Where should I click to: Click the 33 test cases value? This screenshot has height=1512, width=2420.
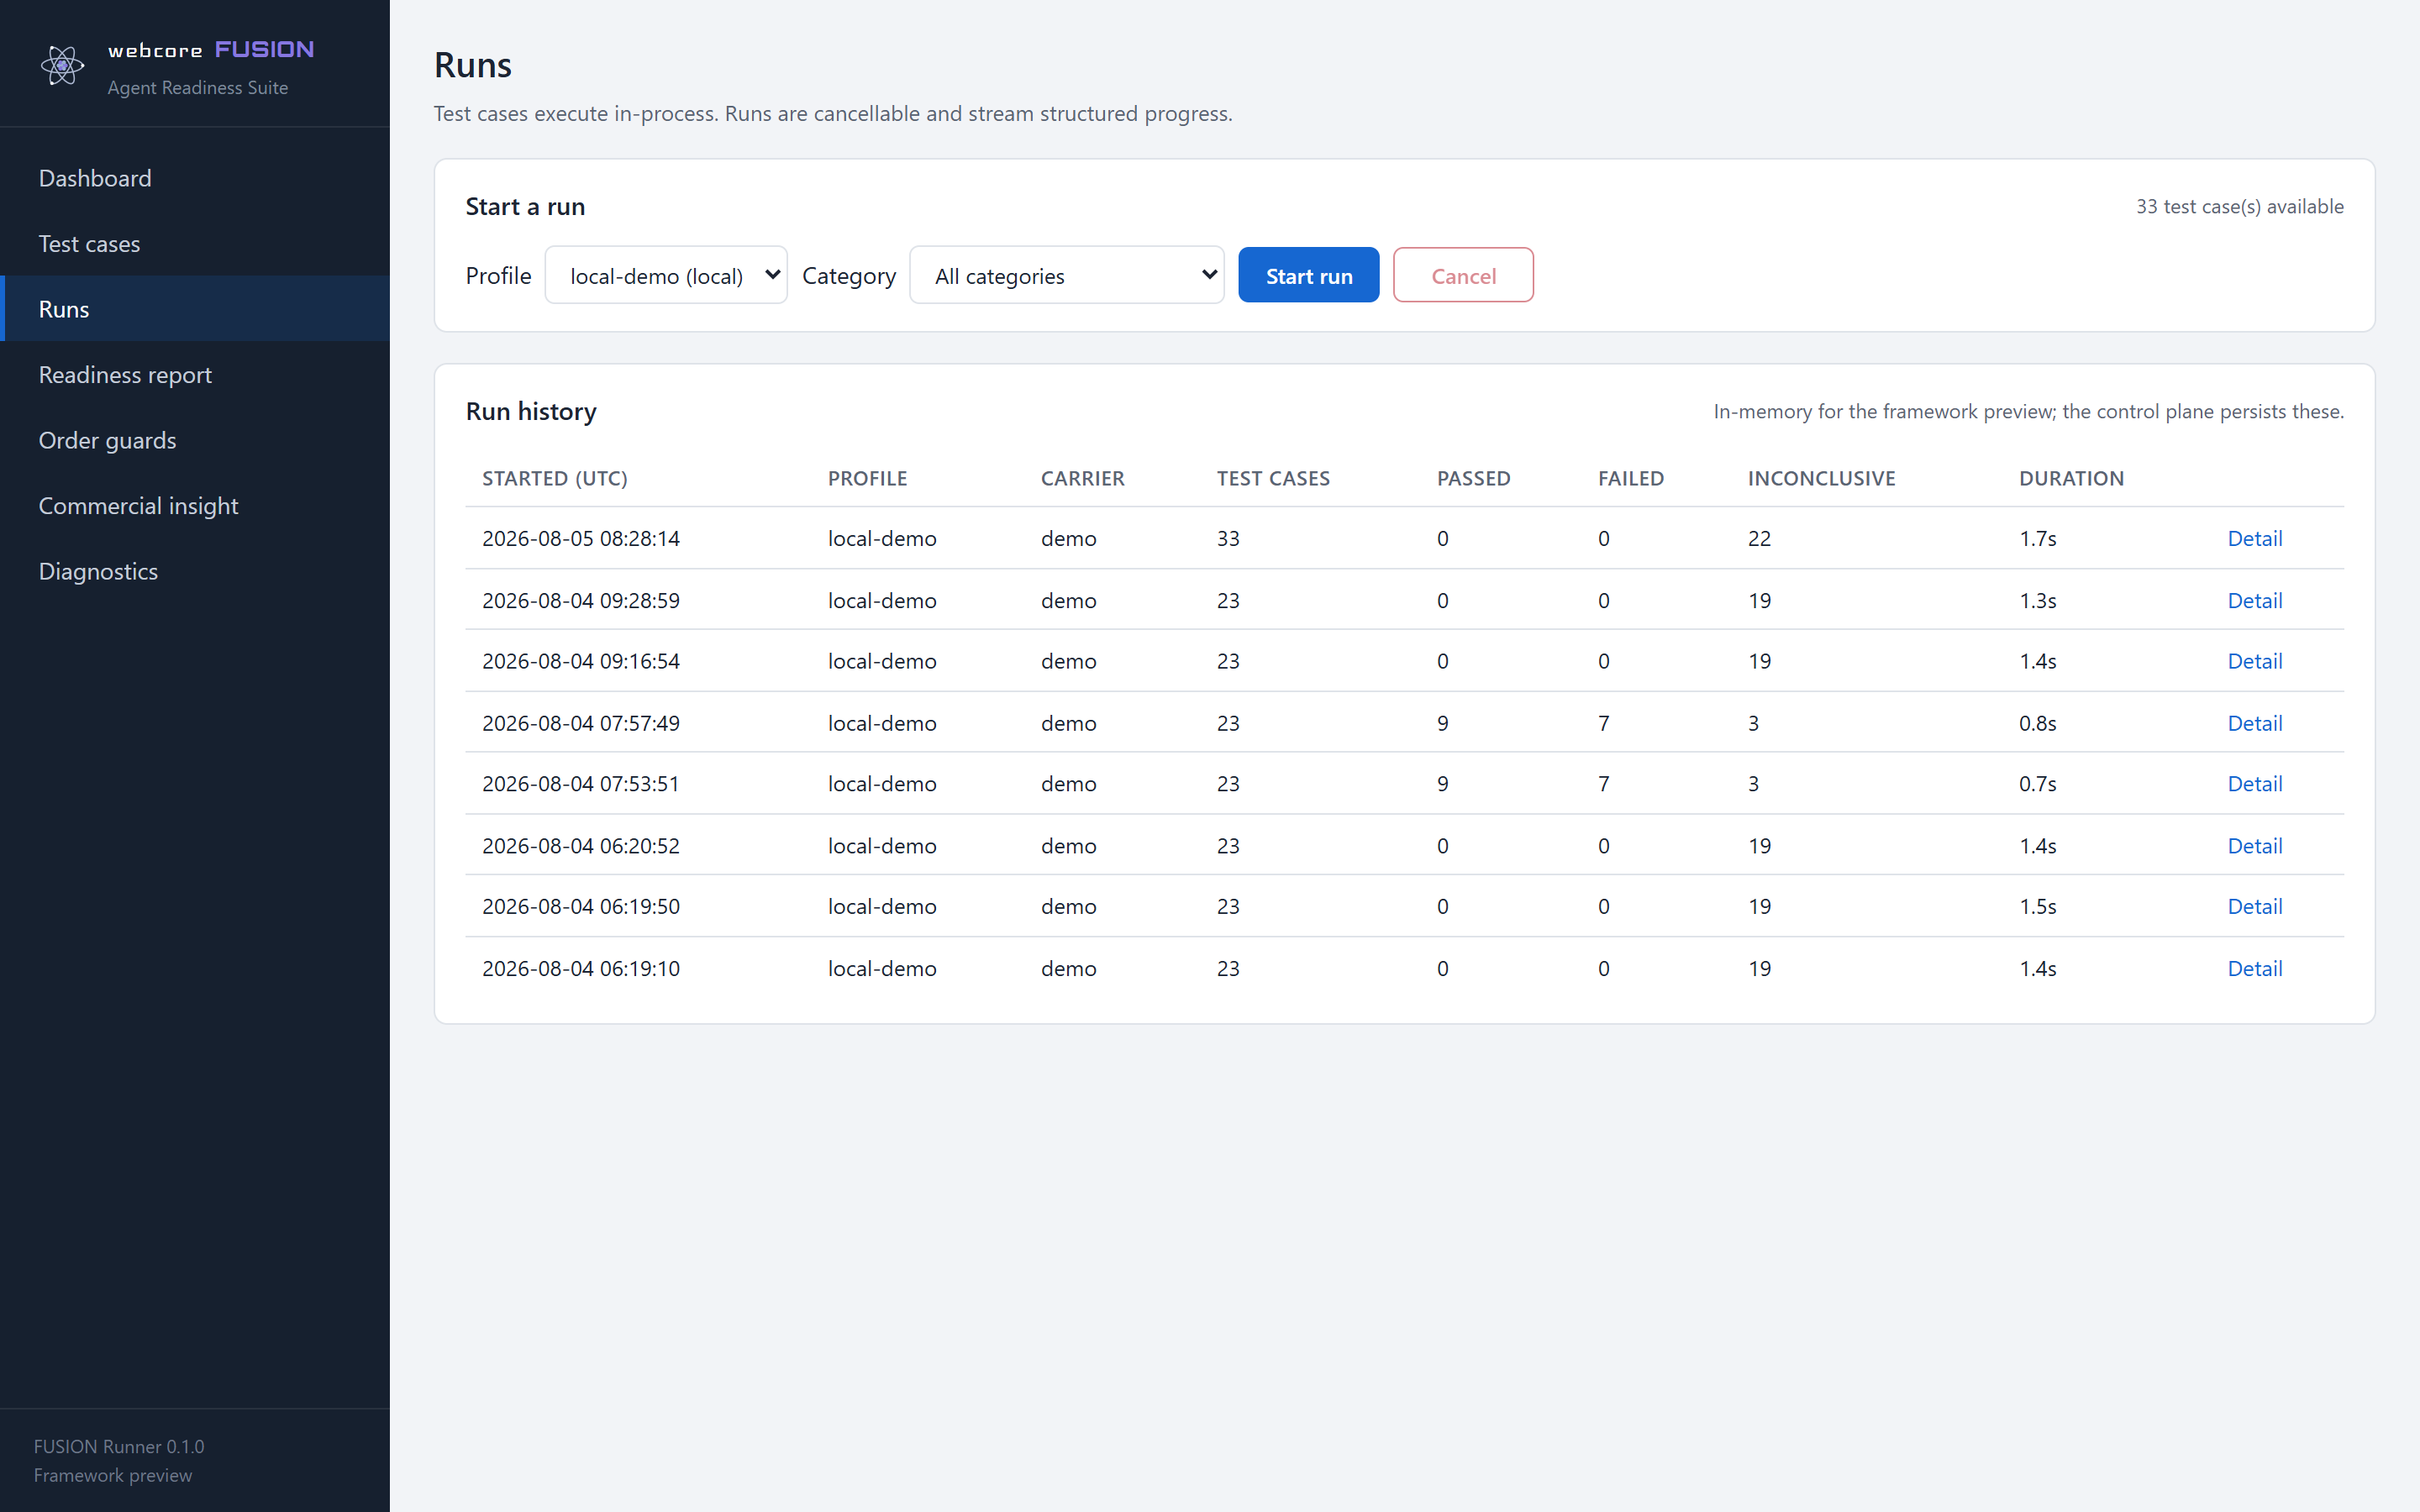[x=1228, y=538]
